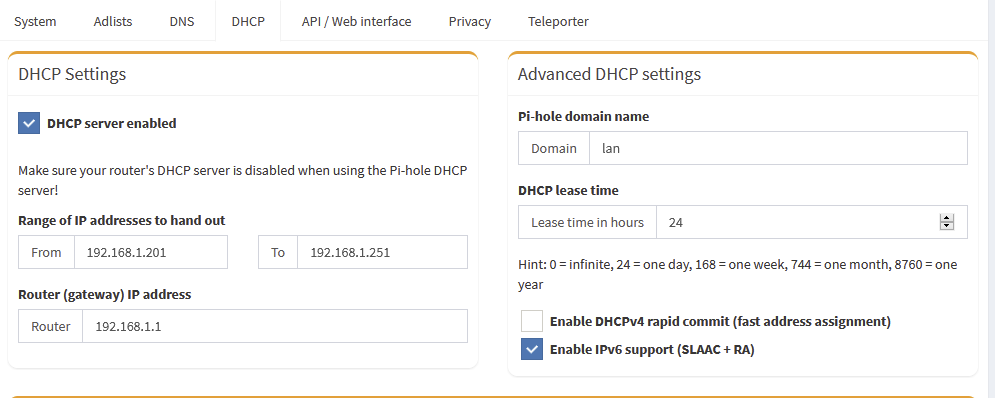Image resolution: width=995 pixels, height=398 pixels.
Task: Click the Enable IPv6 support label text
Action: point(652,349)
